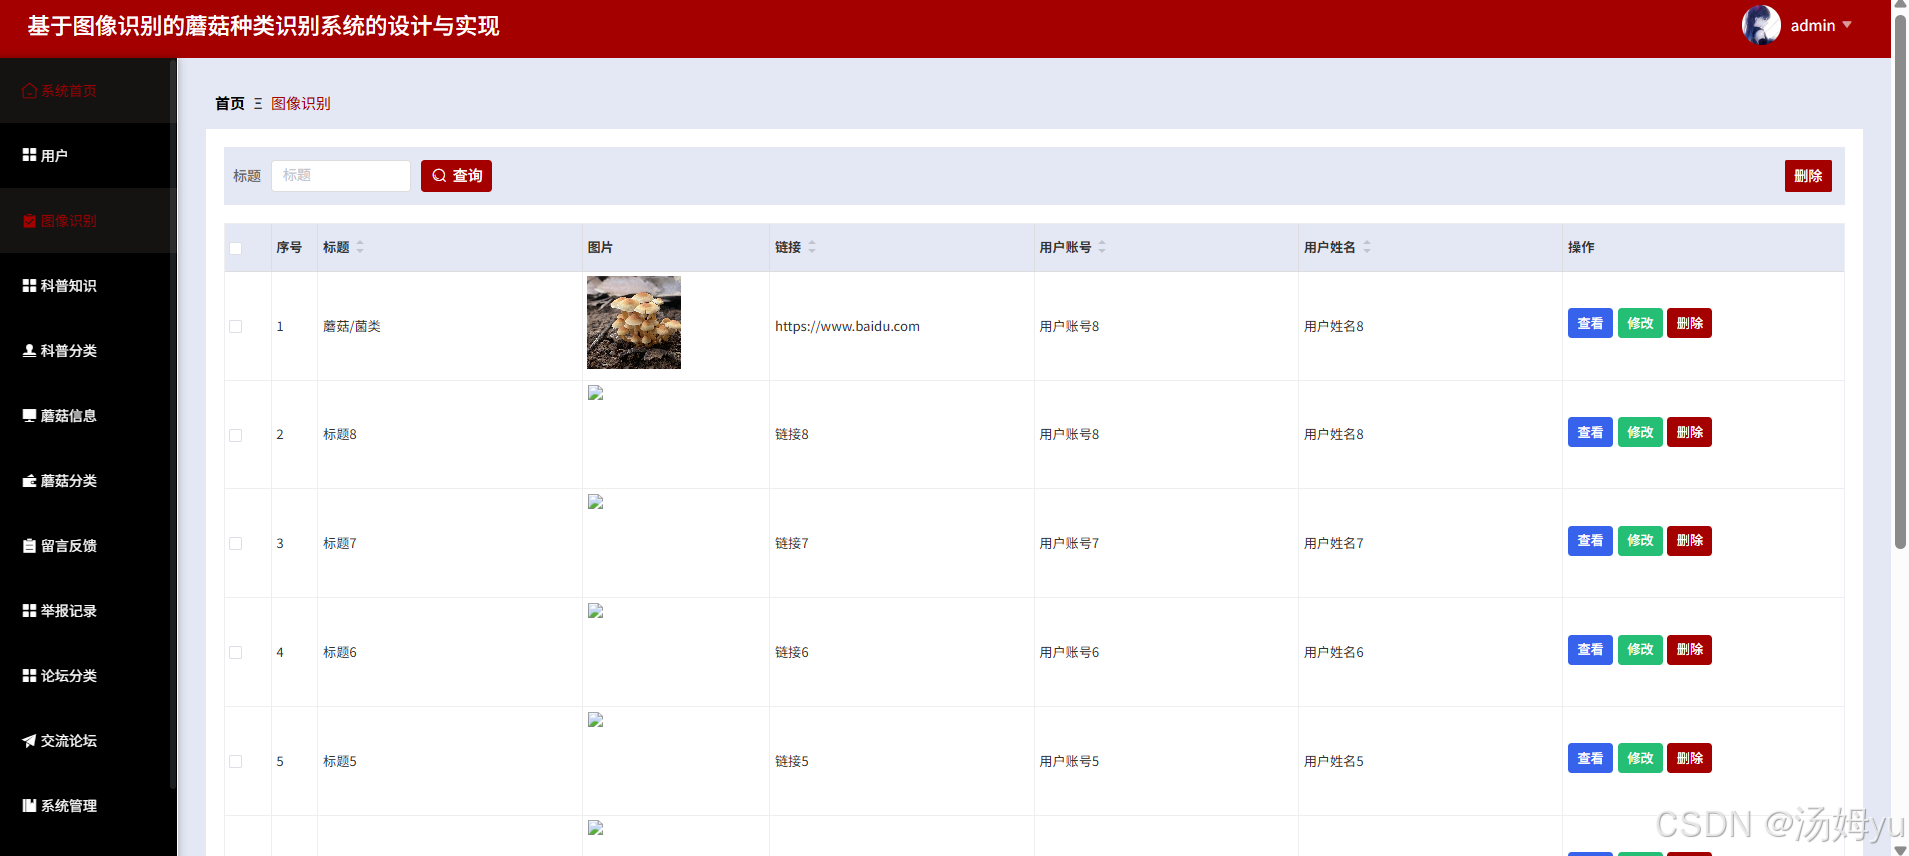This screenshot has height=856, width=1909.
Task: Open the 蘑菇信息 menu label
Action: point(69,416)
